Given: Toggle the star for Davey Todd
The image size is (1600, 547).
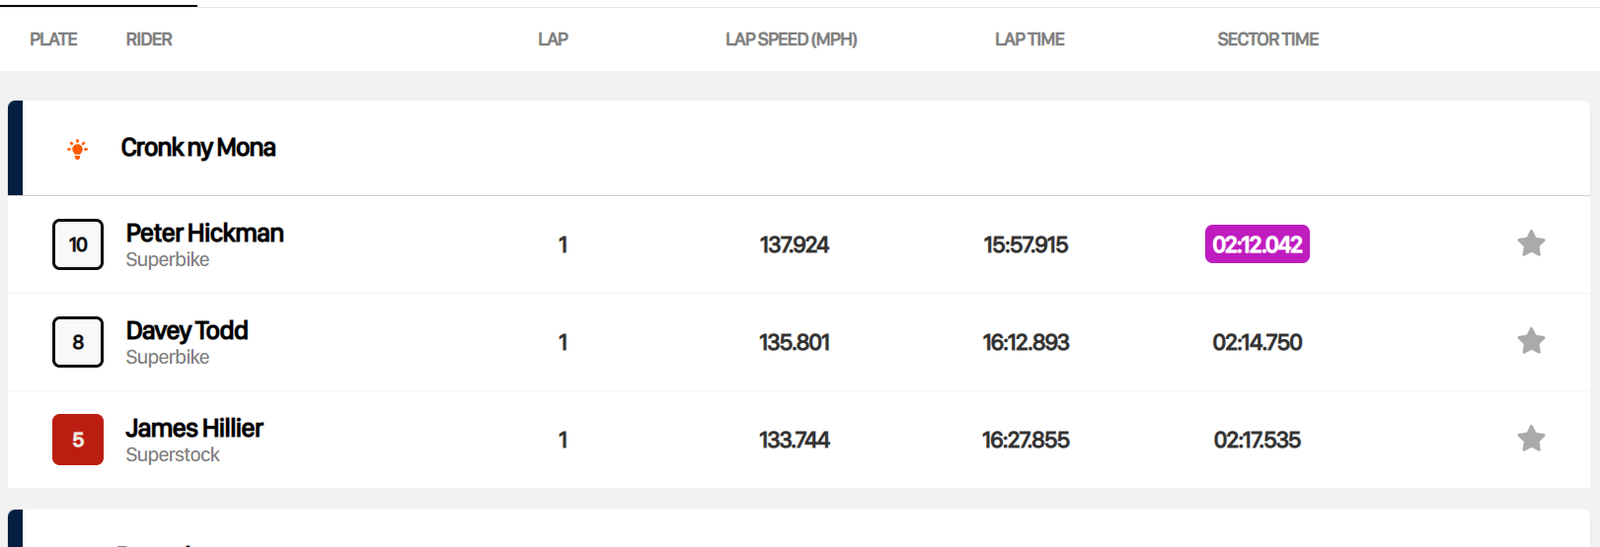Looking at the screenshot, I should point(1531,342).
